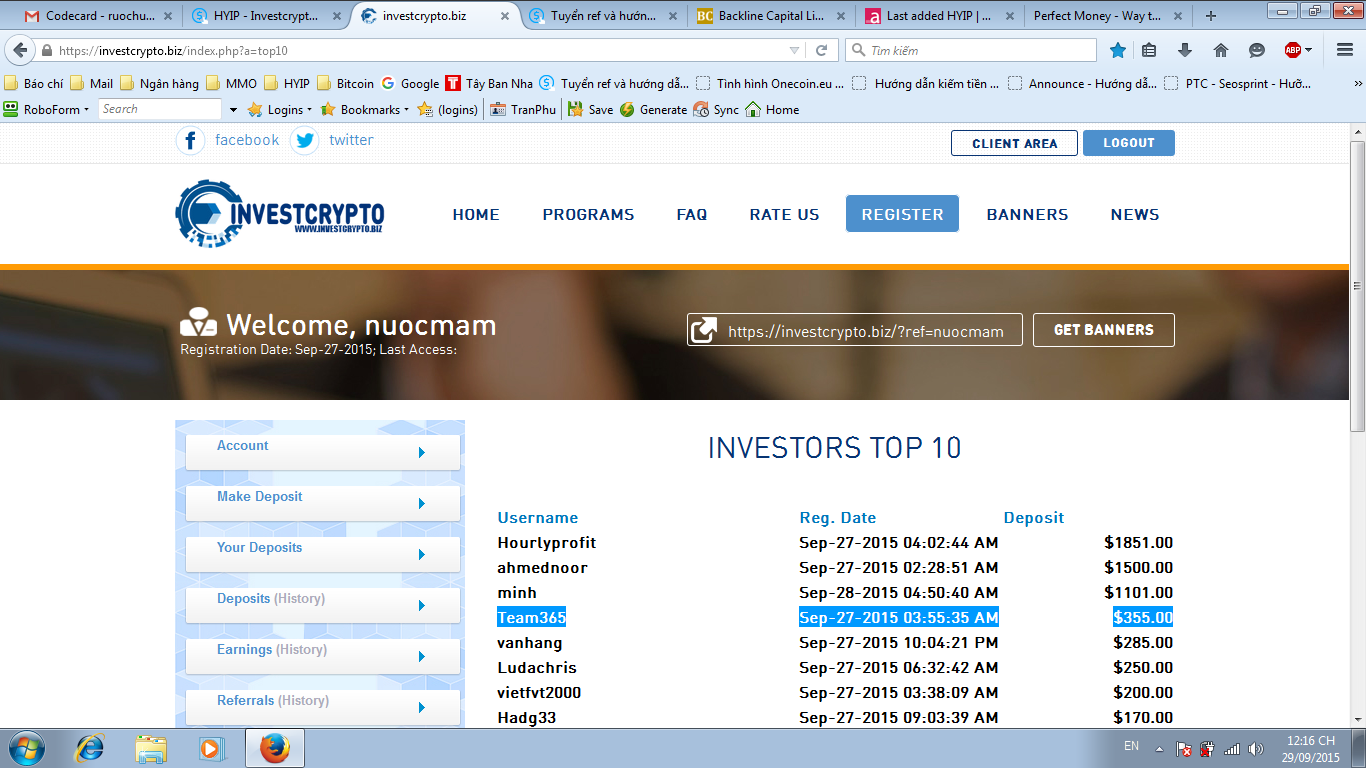Switch to the Perfect Money tab
The width and height of the screenshot is (1366, 768).
(x=1106, y=16)
